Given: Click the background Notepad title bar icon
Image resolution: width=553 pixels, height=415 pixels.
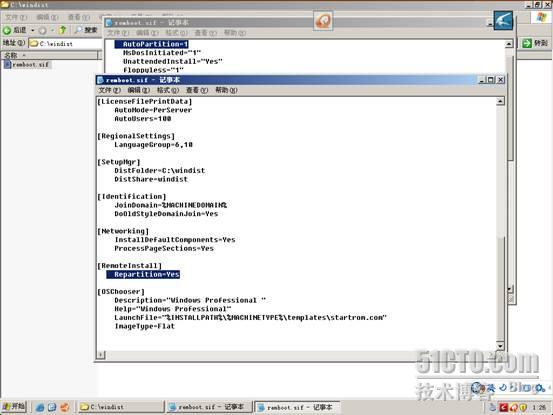Looking at the screenshot, I should (x=109, y=23).
